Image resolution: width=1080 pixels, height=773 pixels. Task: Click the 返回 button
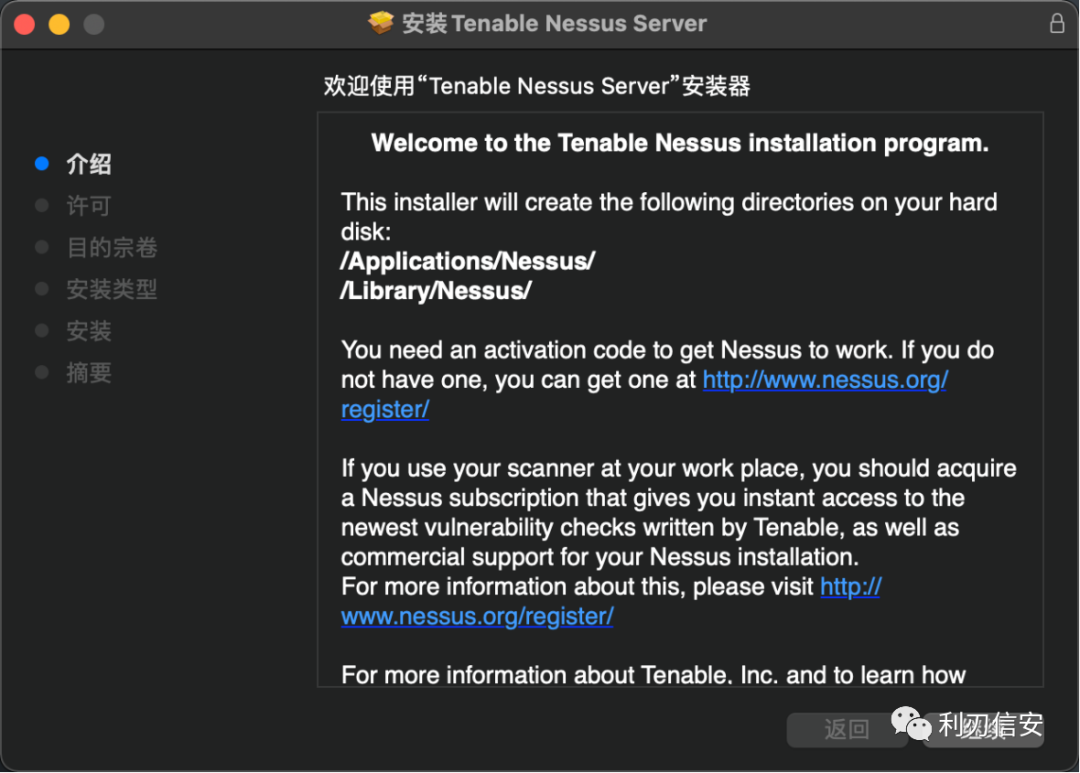point(847,730)
